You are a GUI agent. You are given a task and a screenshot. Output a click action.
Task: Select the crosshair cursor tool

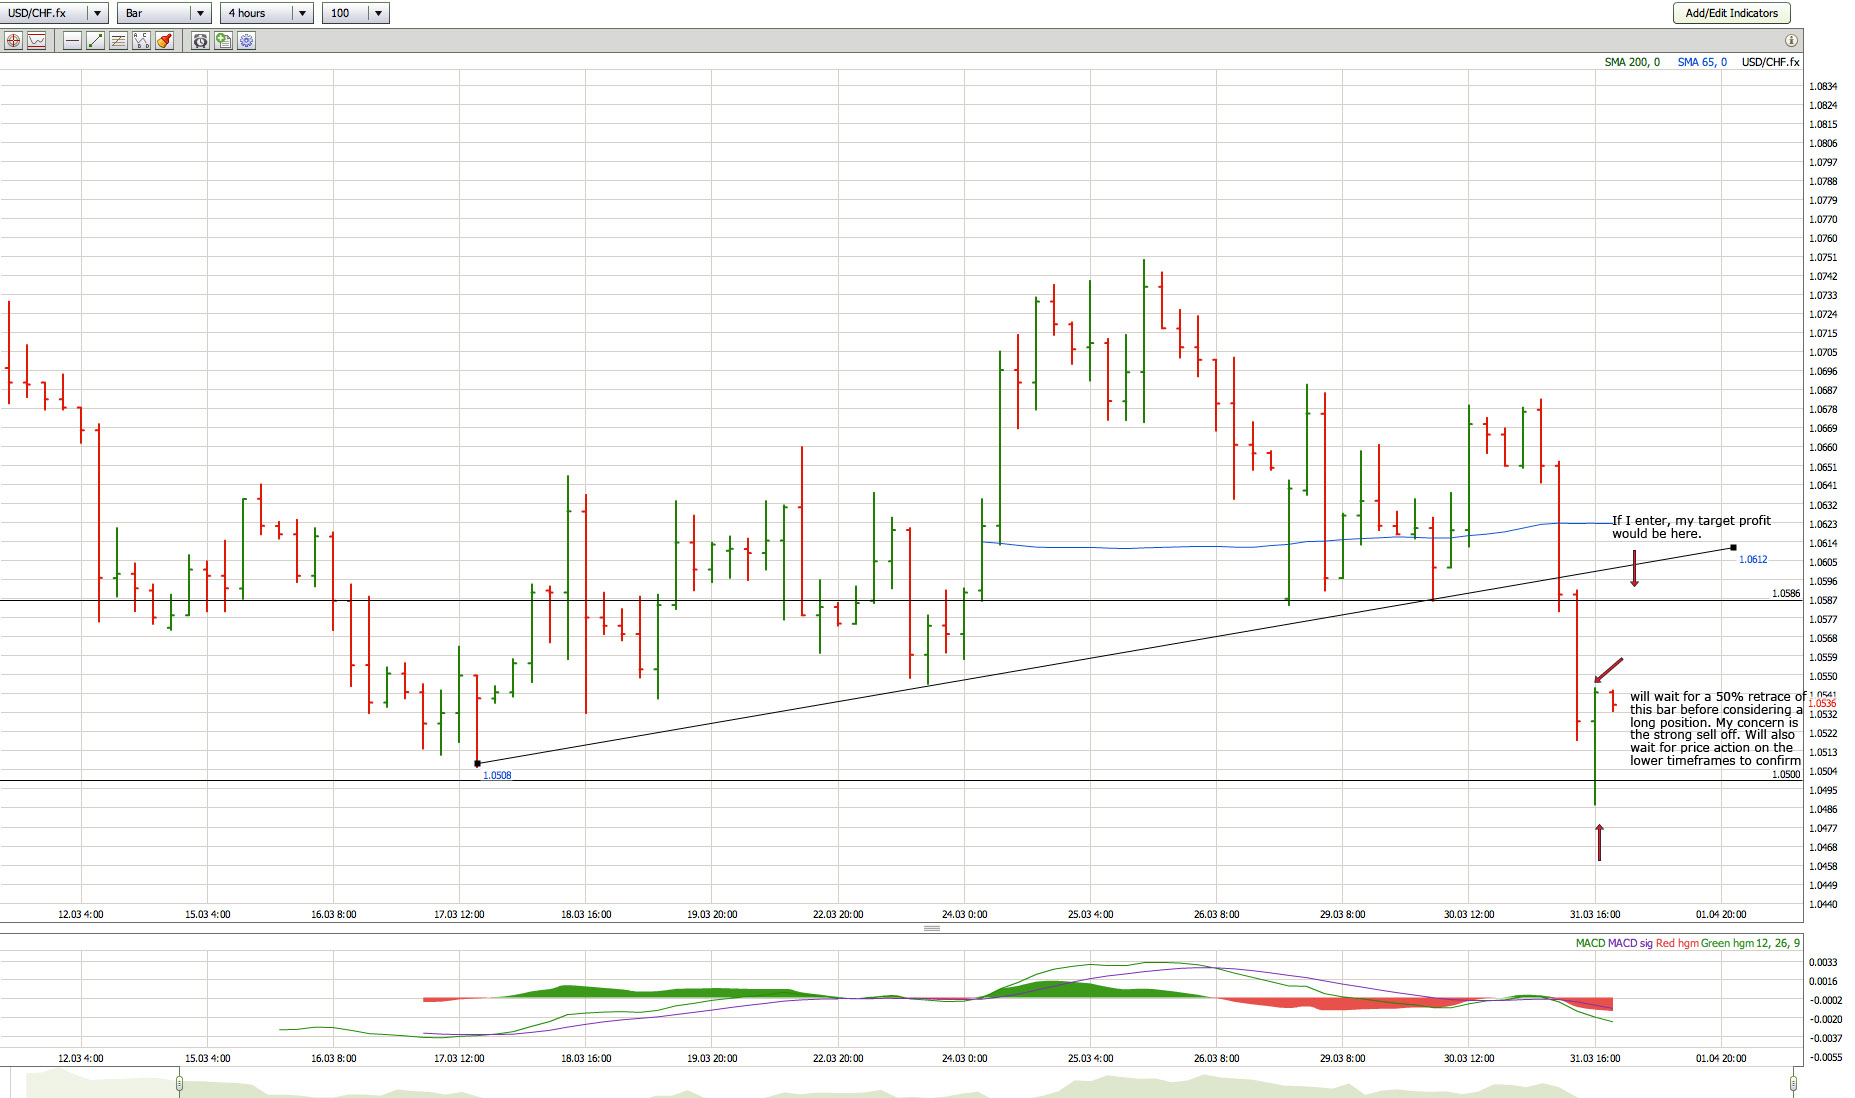(13, 41)
